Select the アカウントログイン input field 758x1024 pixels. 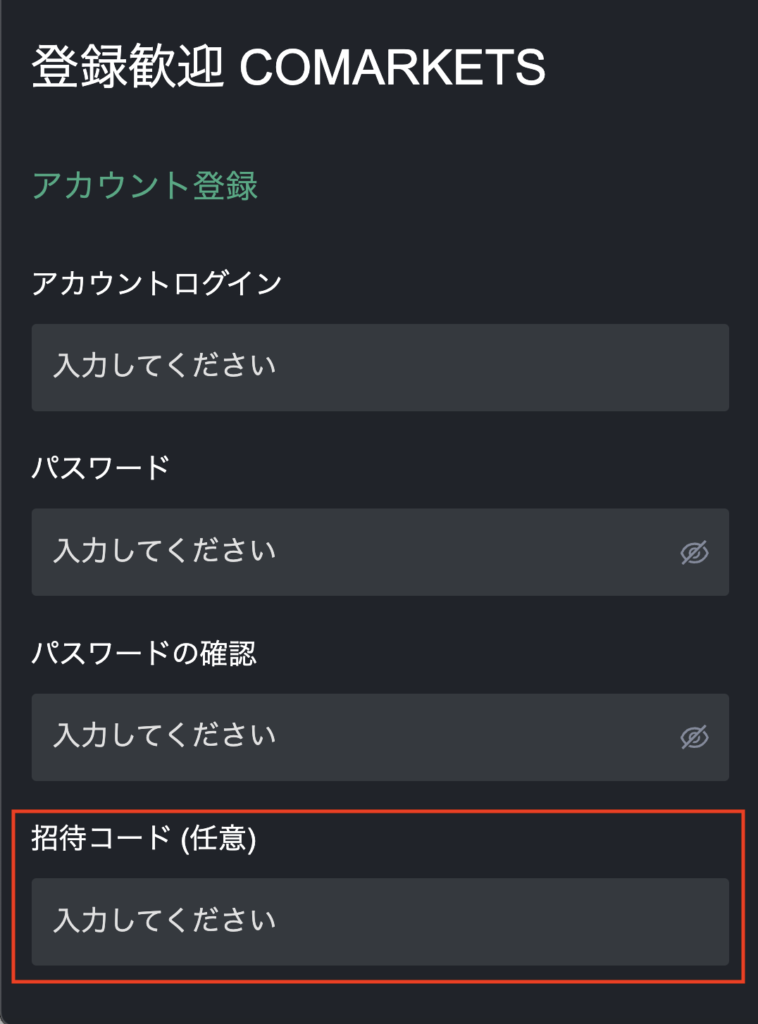[x=380, y=368]
